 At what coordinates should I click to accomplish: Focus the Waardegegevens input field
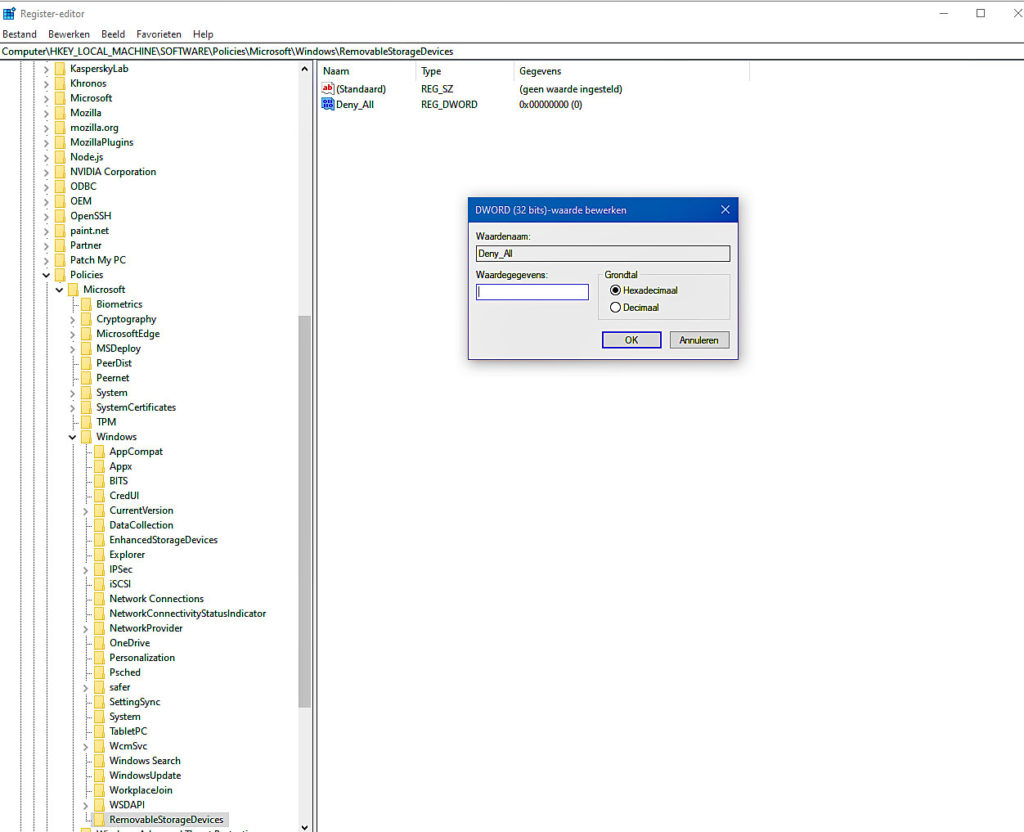532,292
